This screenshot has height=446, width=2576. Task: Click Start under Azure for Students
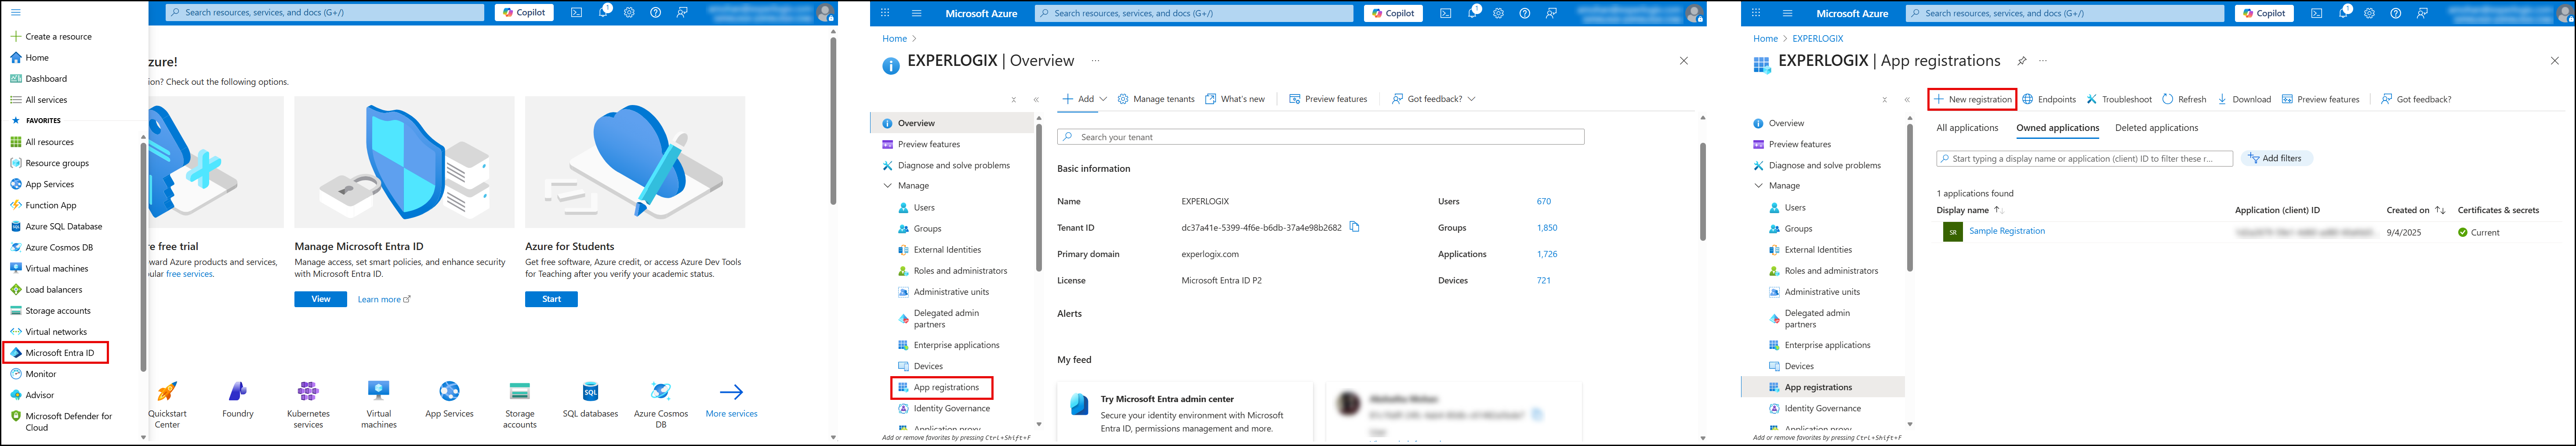pos(551,299)
